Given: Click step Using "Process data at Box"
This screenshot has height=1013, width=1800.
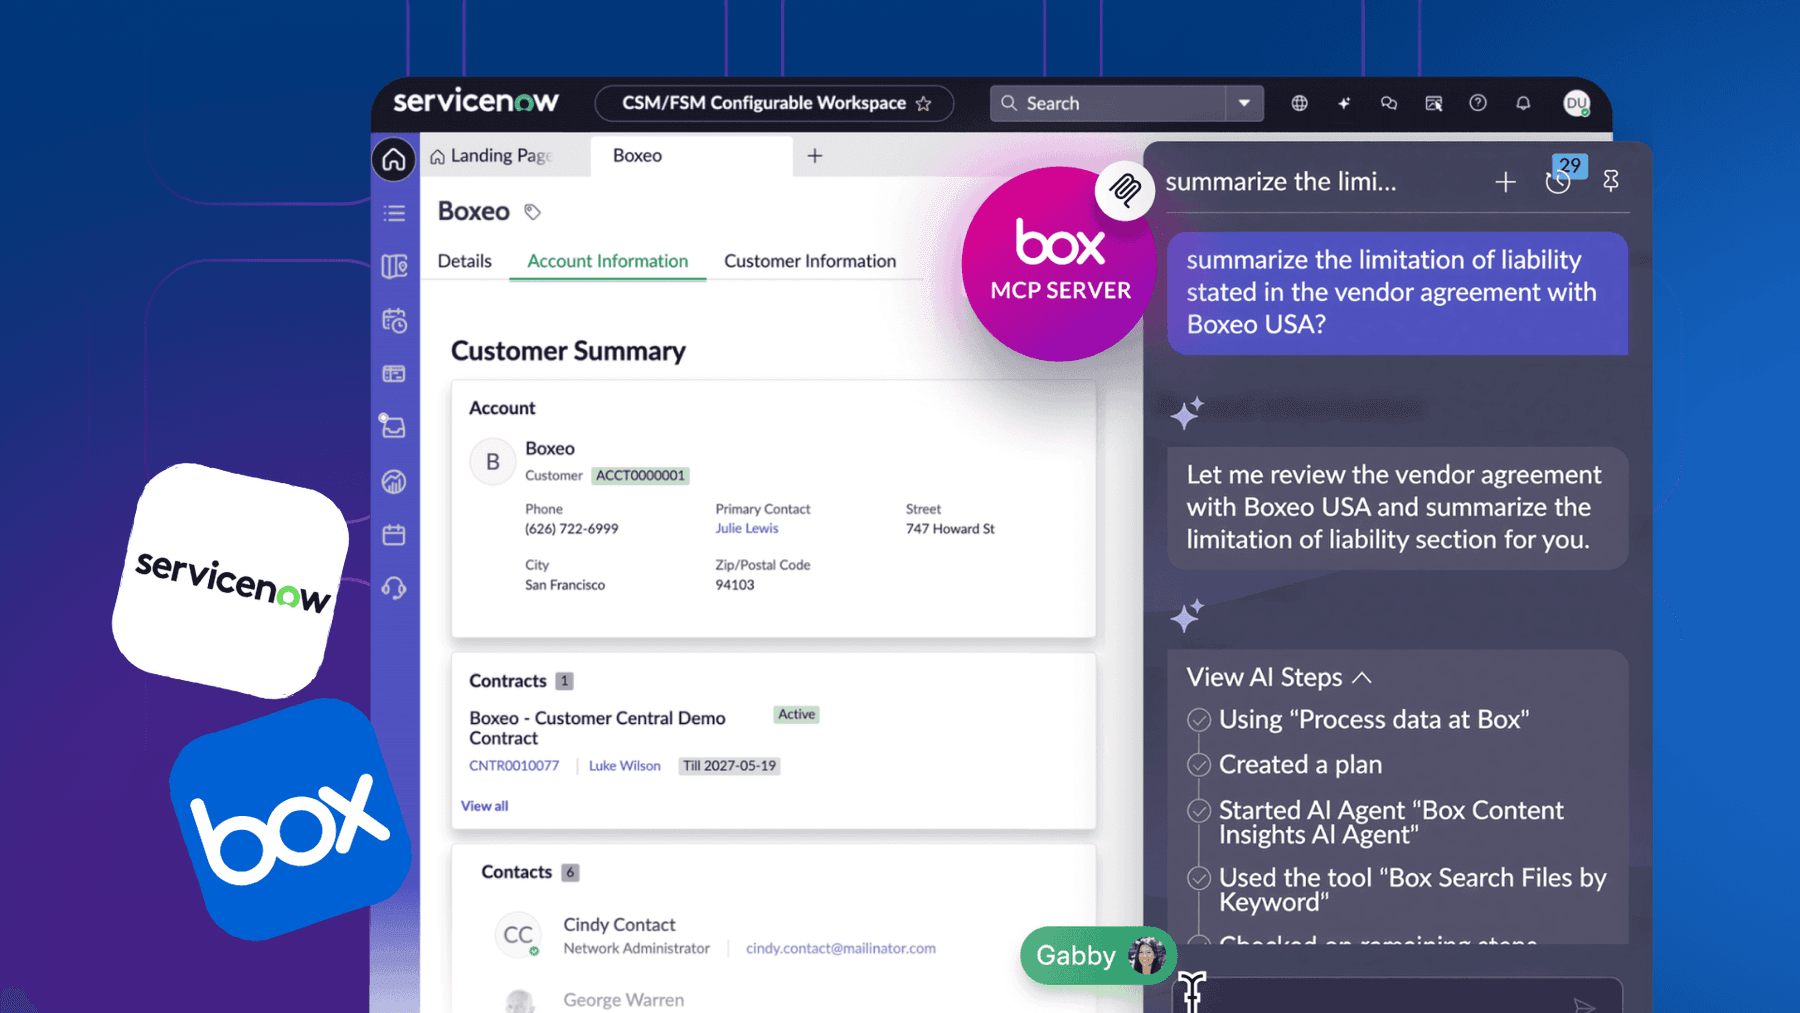Looking at the screenshot, I should tap(1374, 720).
